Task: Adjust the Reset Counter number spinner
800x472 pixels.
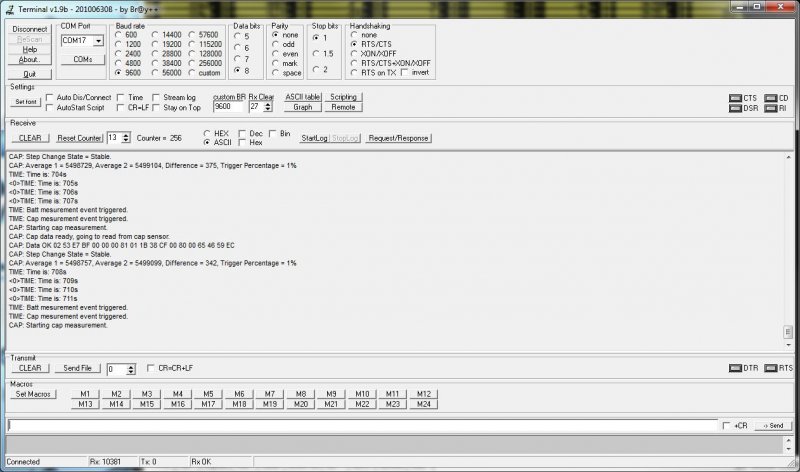Action: [126, 137]
